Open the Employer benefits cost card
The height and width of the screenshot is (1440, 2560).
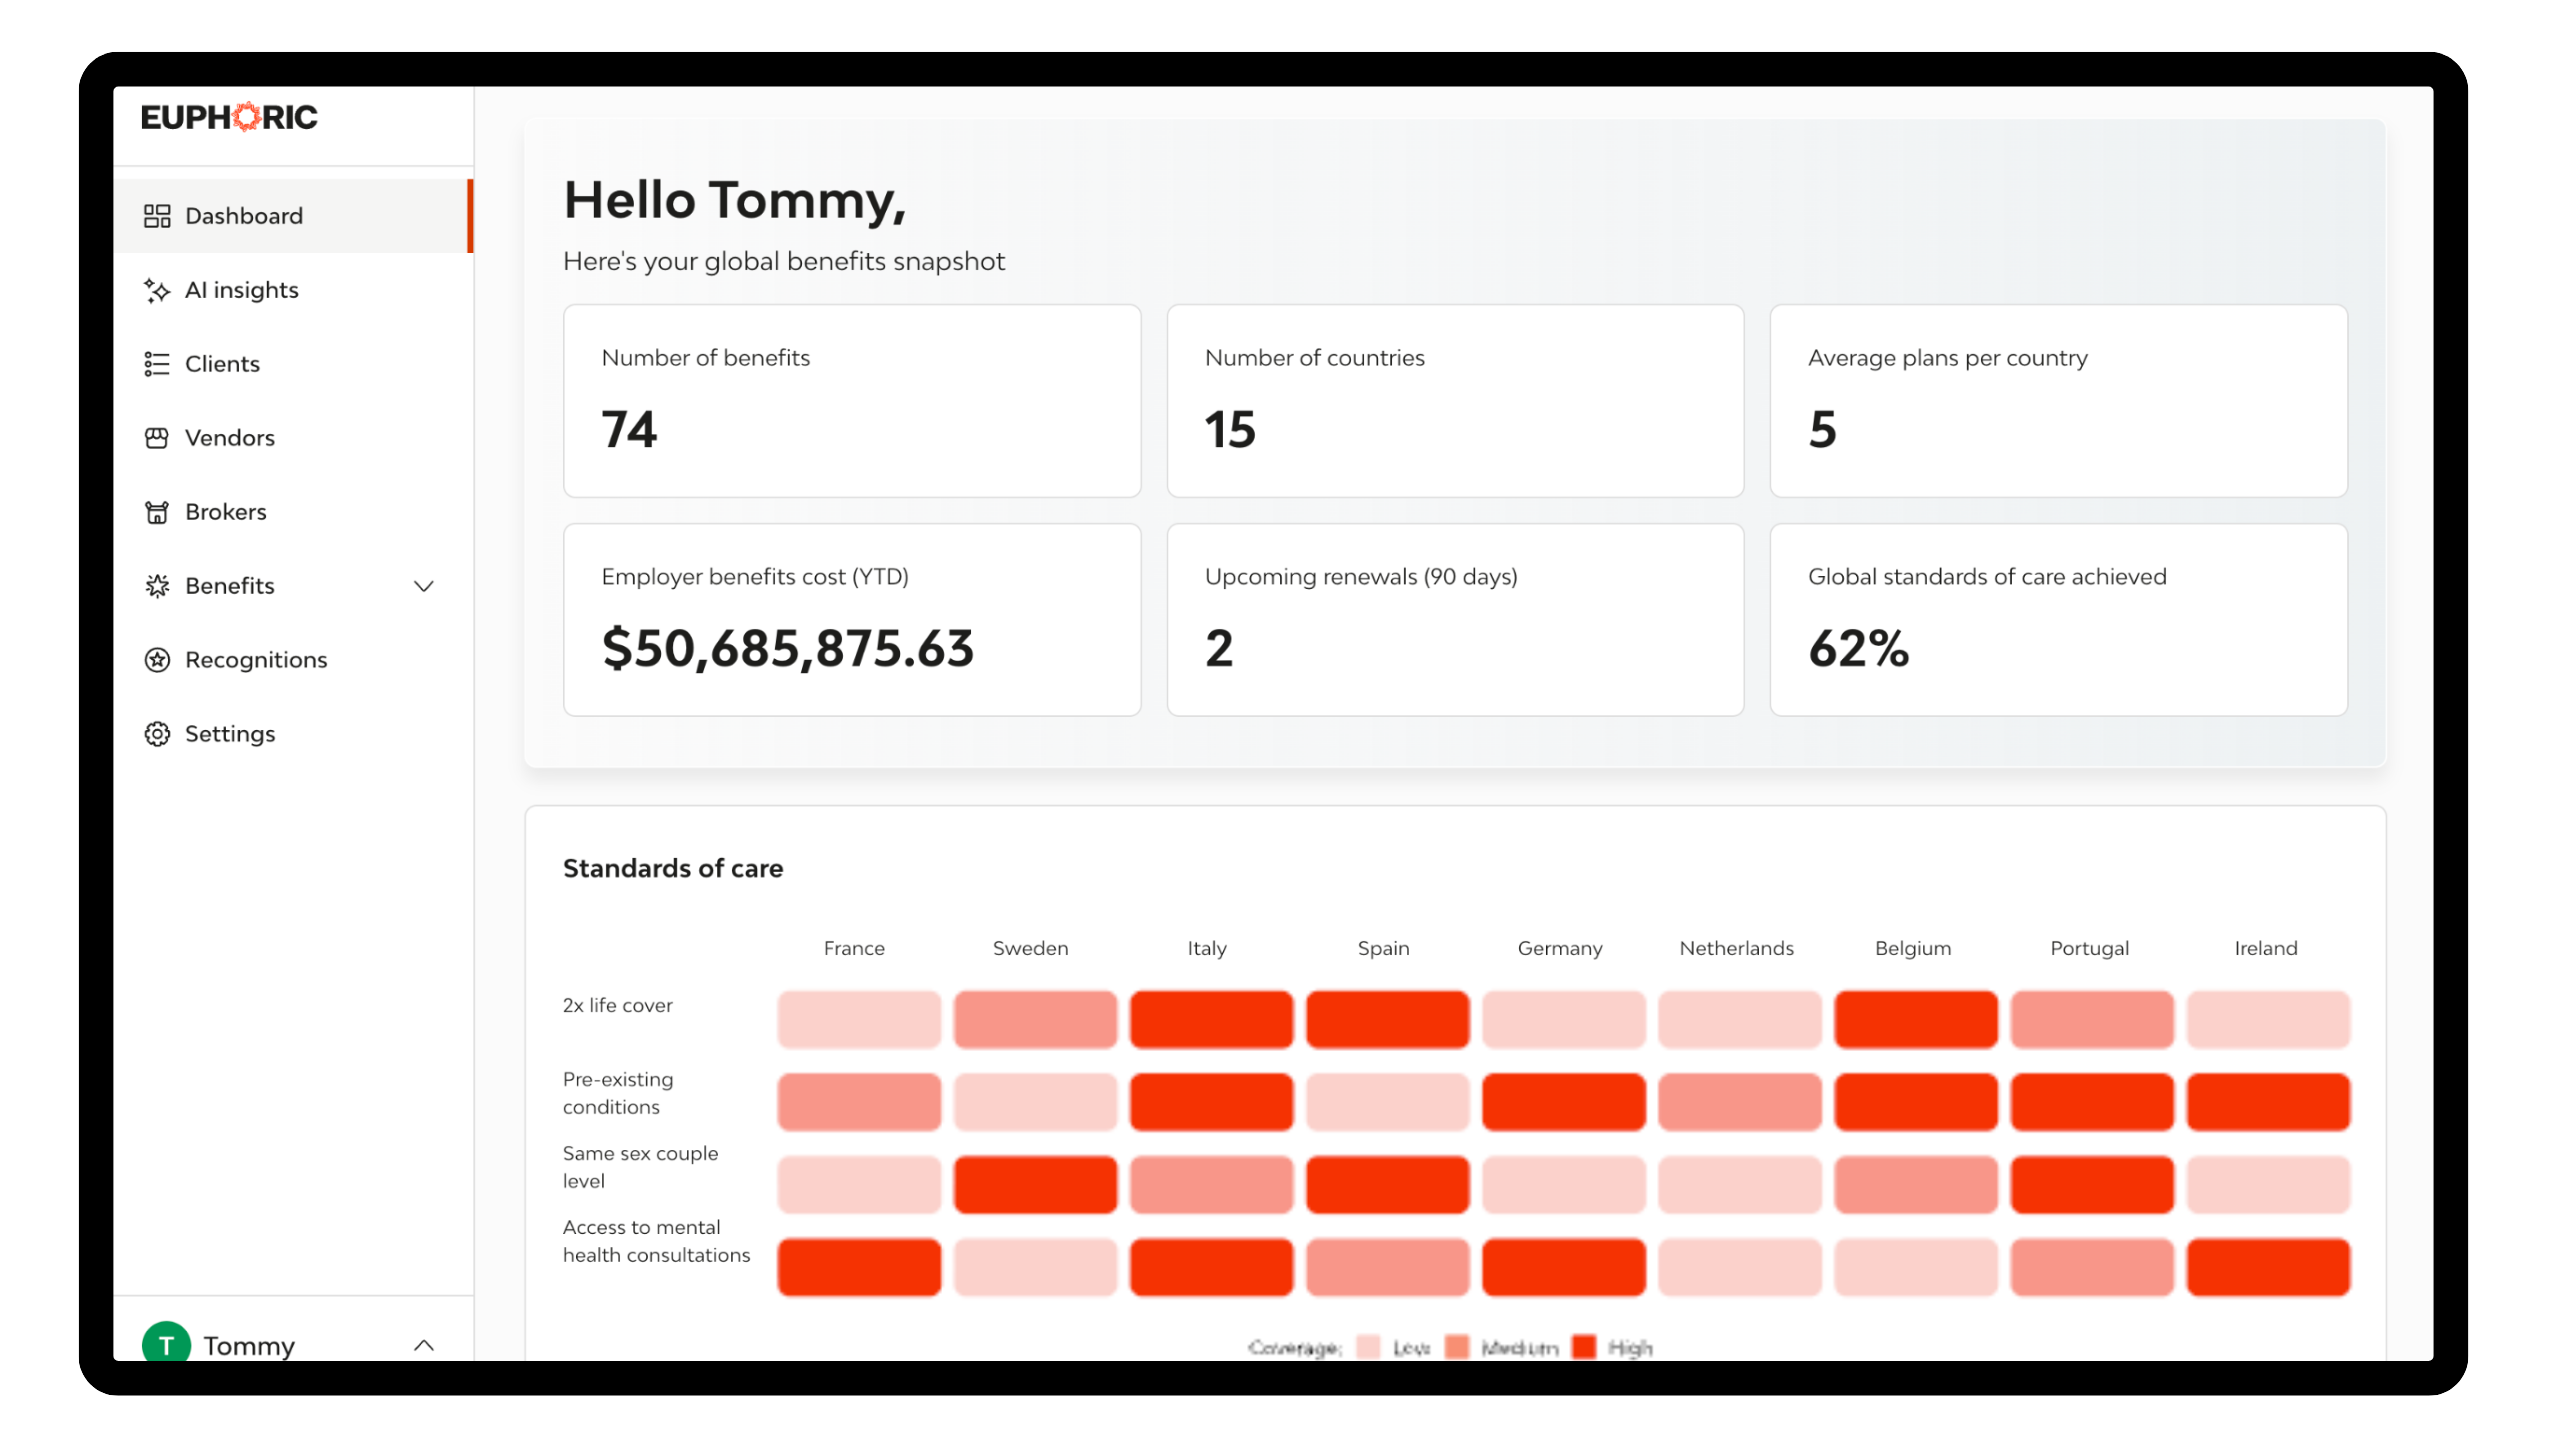[851, 619]
